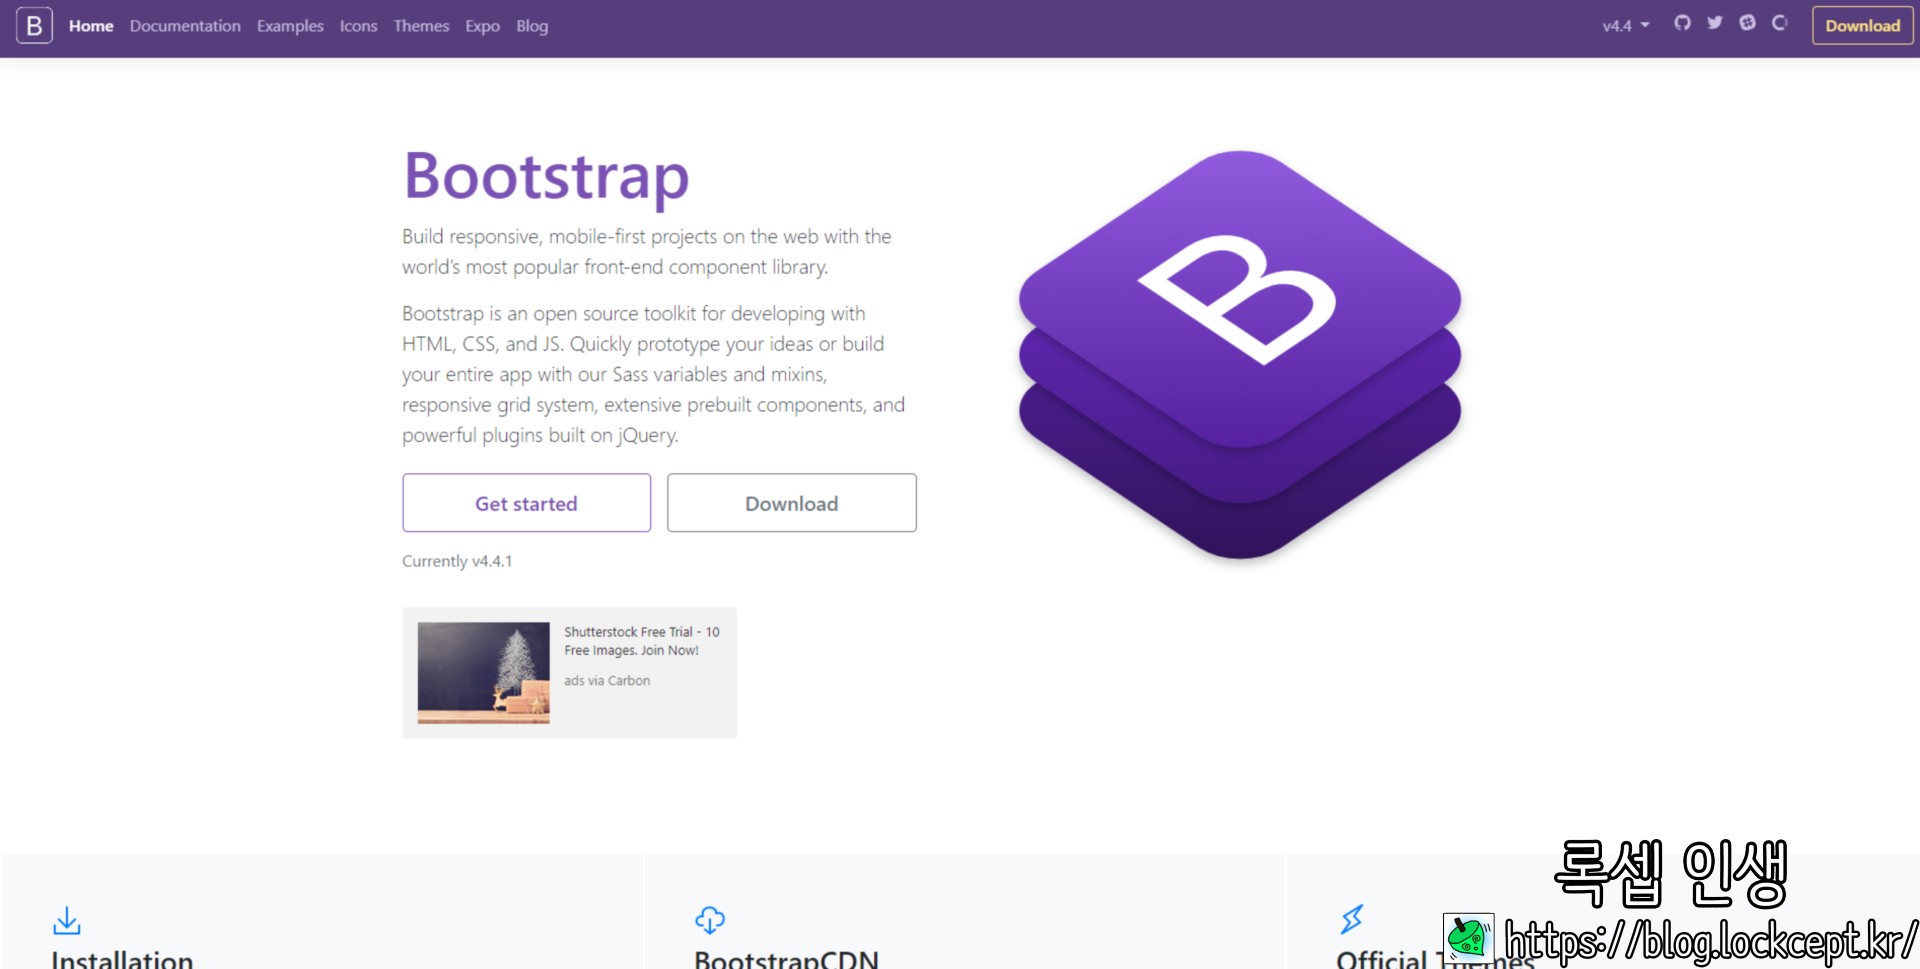The image size is (1920, 969).
Task: Open the Themes nav item
Action: click(421, 26)
